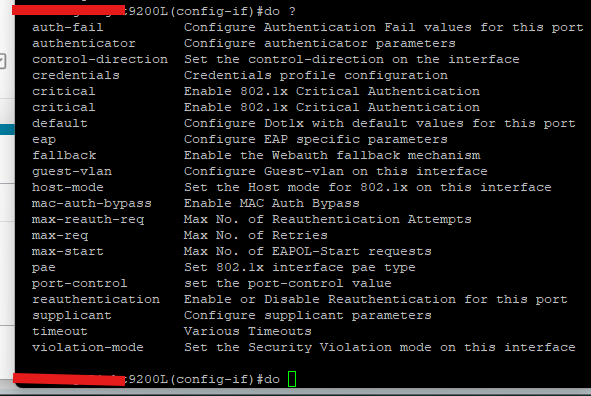Select the authenticator command text
Image resolution: width=591 pixels, height=396 pixels.
(84, 43)
